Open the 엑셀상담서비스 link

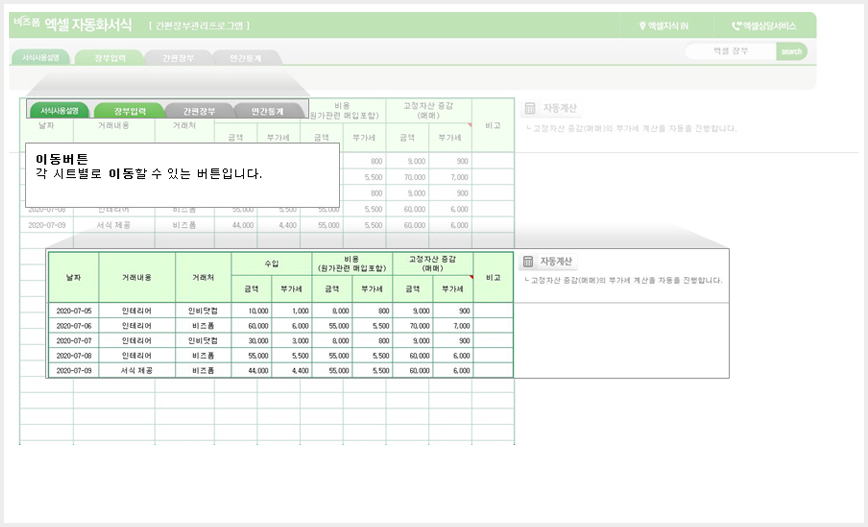point(764,26)
